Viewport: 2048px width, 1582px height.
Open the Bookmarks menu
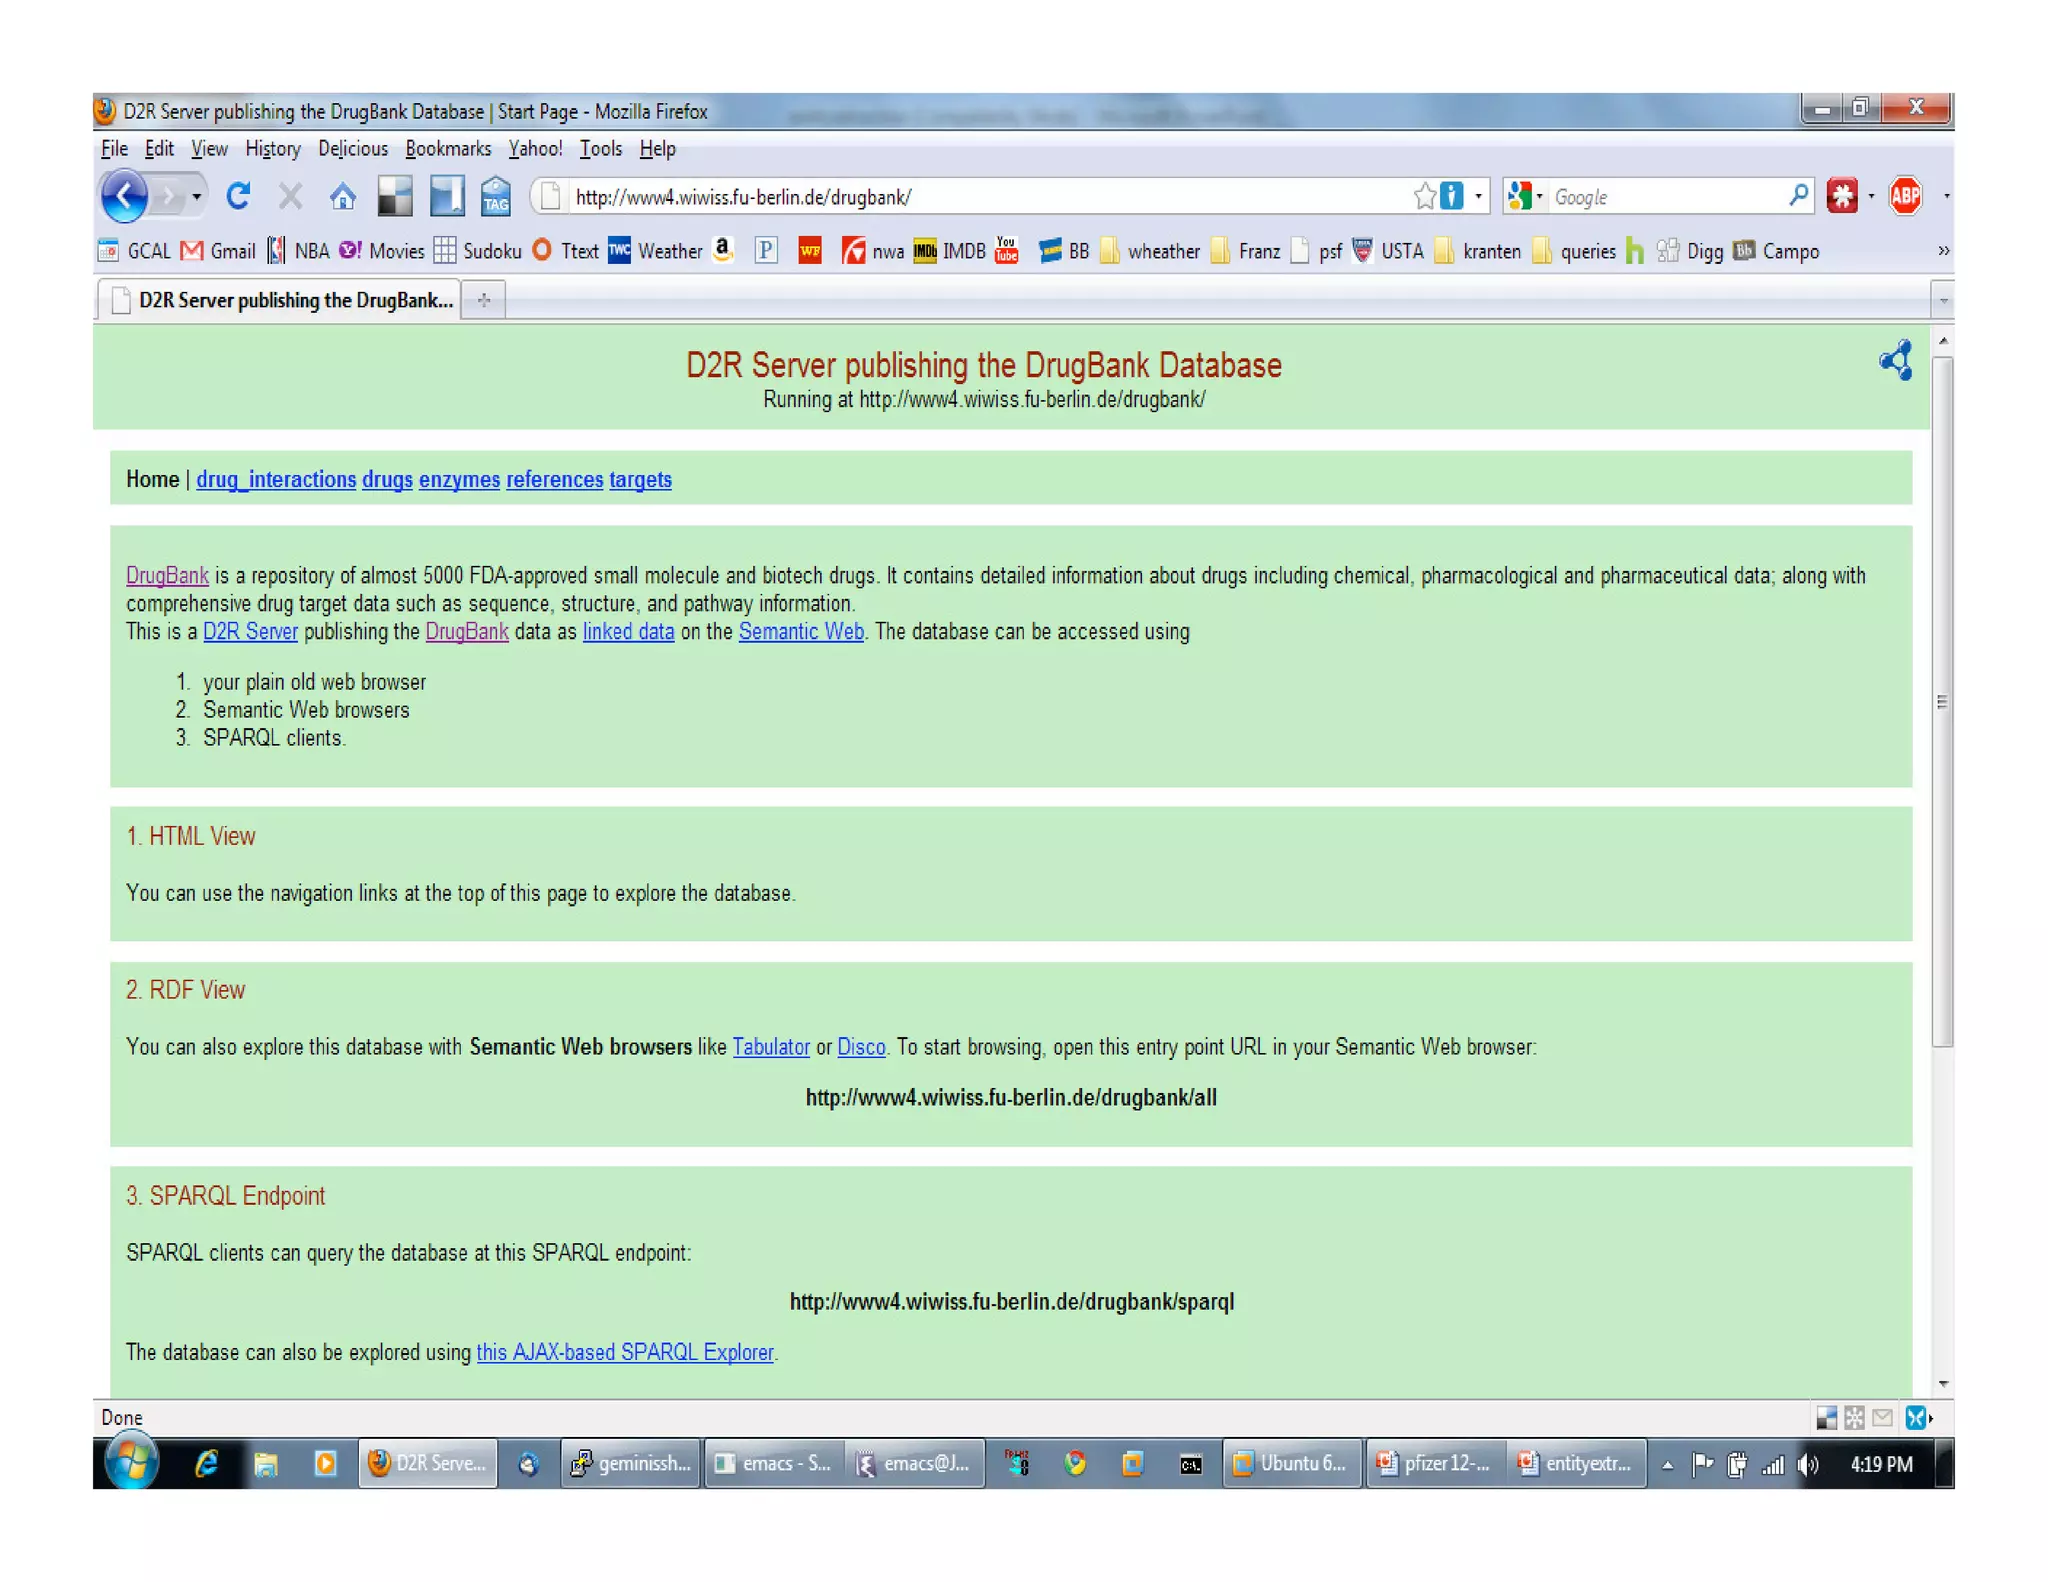pyautogui.click(x=448, y=149)
